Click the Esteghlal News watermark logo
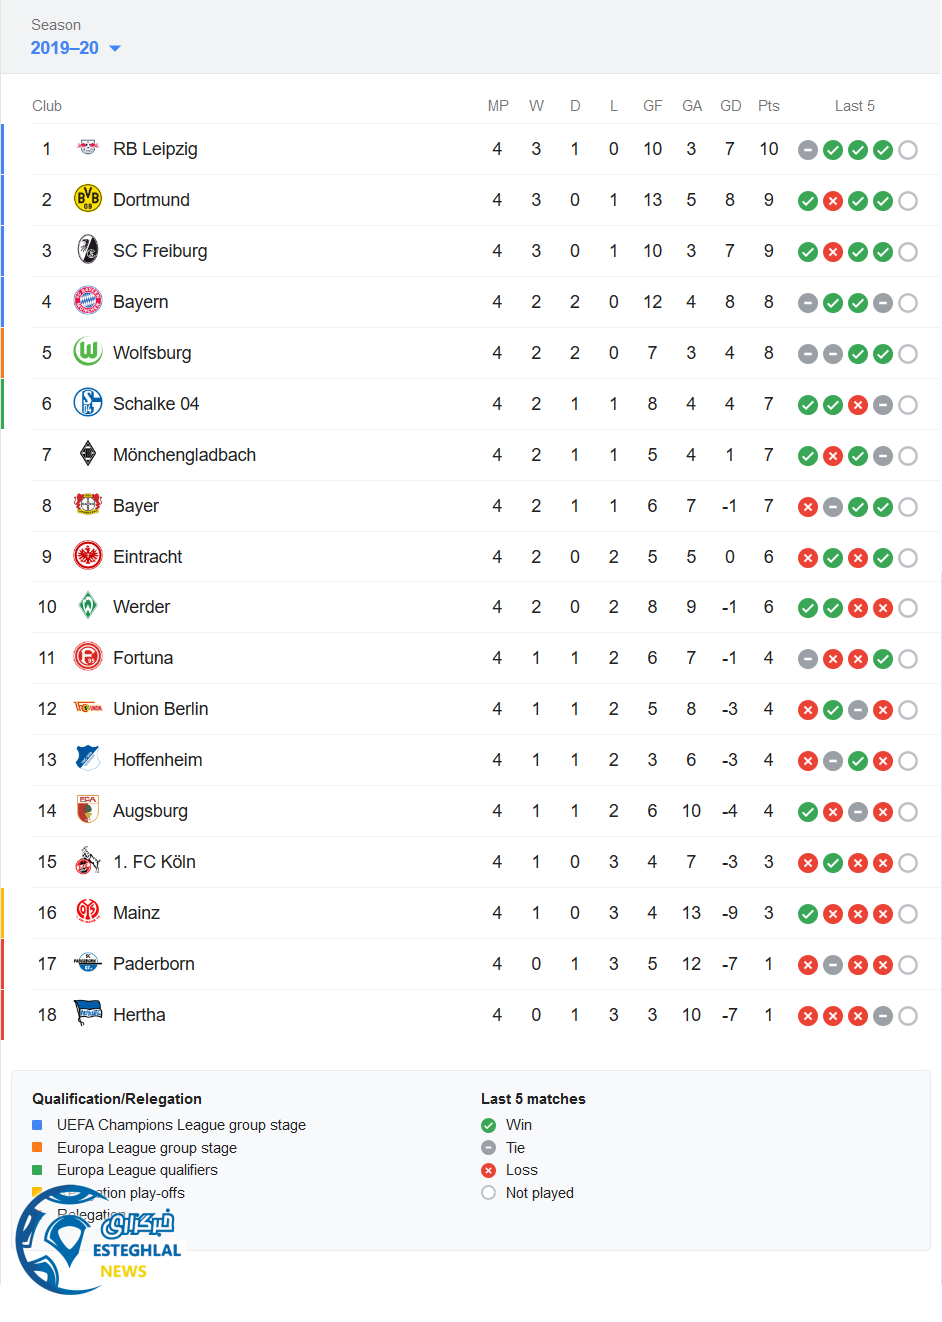The image size is (942, 1322). click(x=98, y=1240)
